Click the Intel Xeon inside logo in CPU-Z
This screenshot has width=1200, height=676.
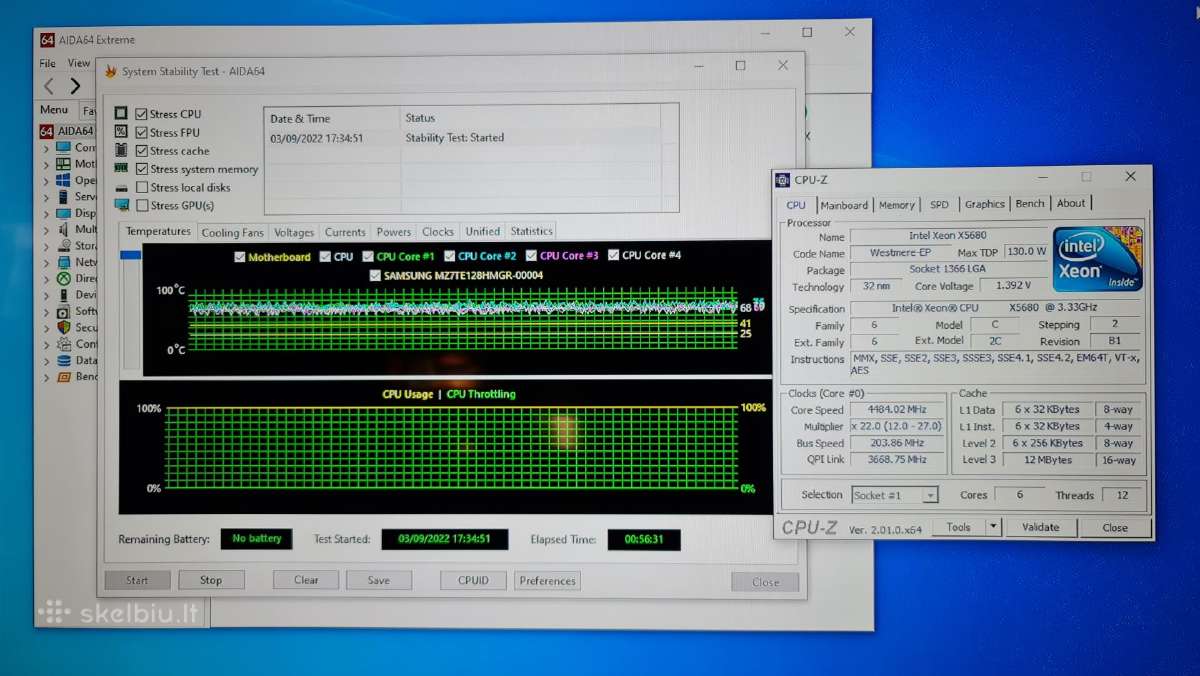1097,259
